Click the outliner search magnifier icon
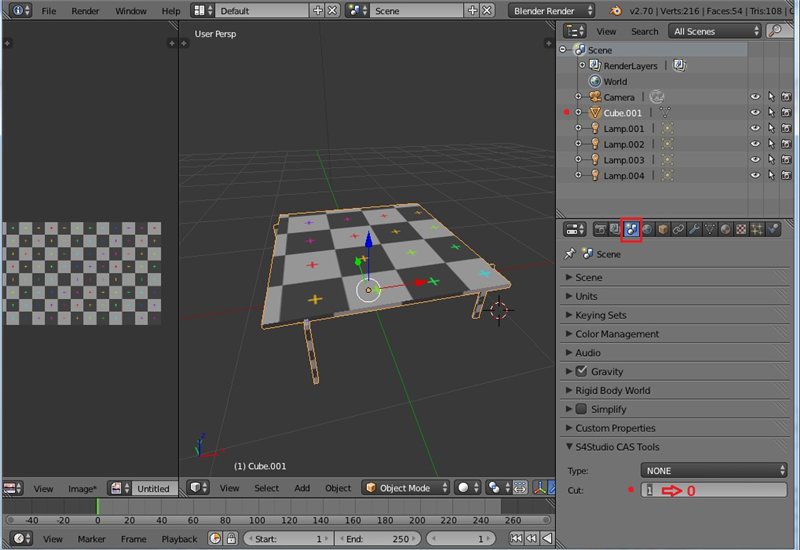The width and height of the screenshot is (800, 550). (x=776, y=31)
